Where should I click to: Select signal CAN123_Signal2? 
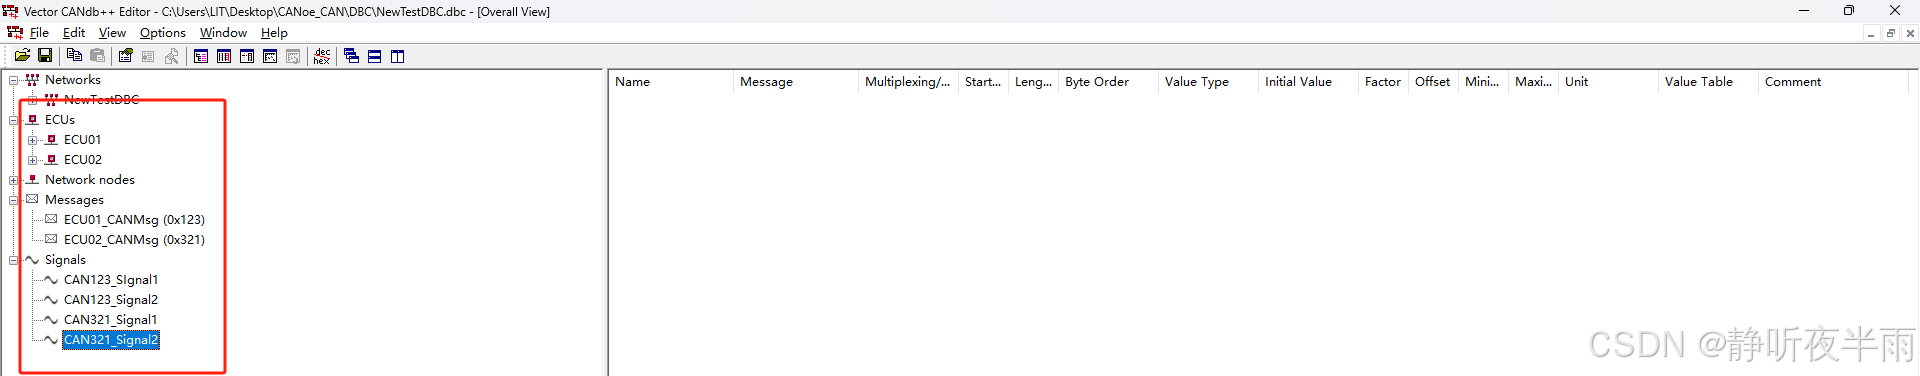click(x=111, y=300)
